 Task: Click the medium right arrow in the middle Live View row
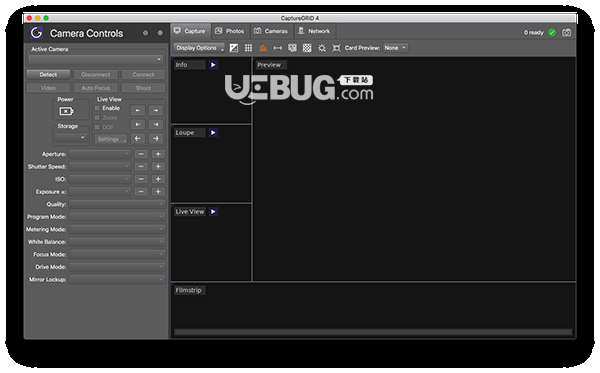pos(156,125)
